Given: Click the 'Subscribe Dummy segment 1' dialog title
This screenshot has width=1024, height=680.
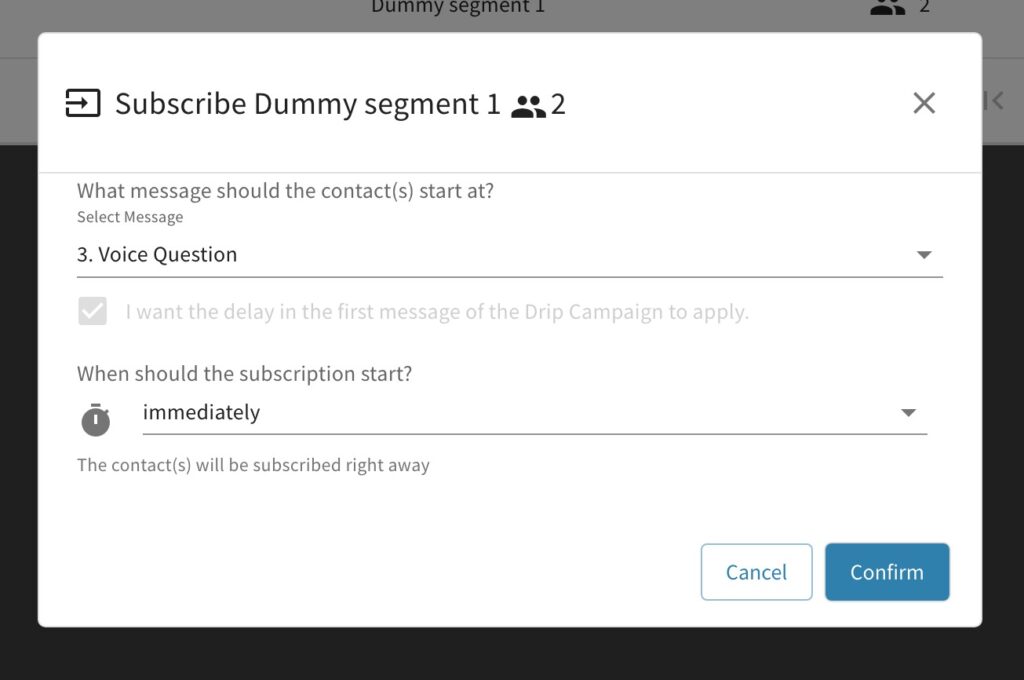Looking at the screenshot, I should [x=307, y=104].
